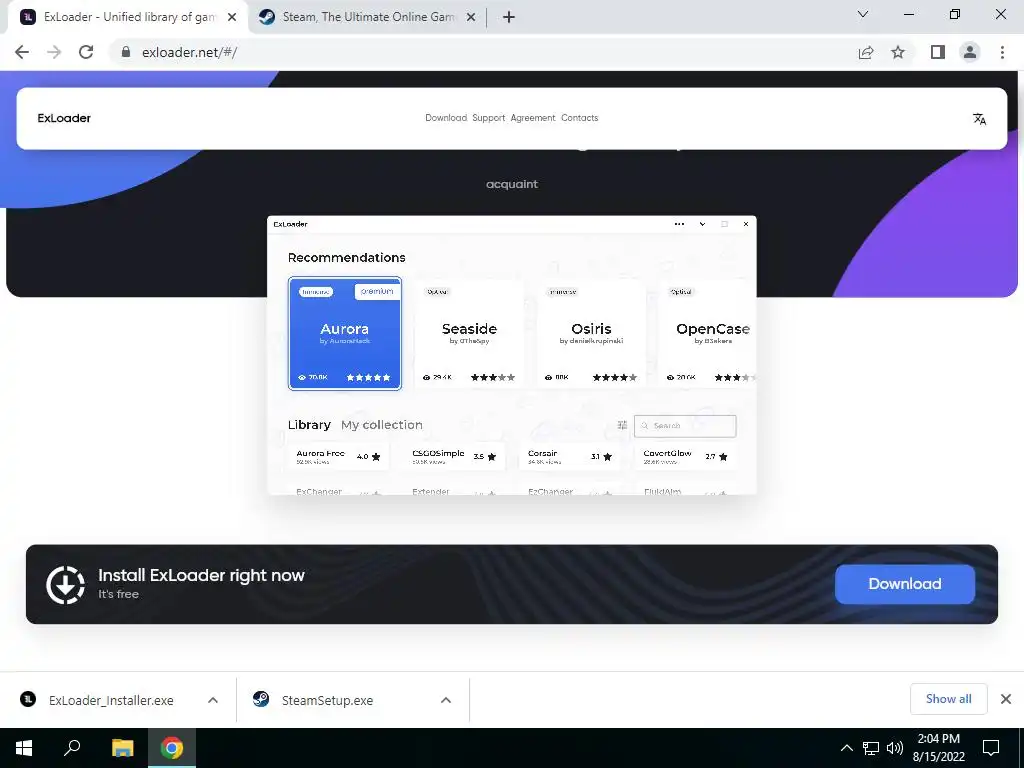
Task: Open the tab search chevron
Action: 863,14
